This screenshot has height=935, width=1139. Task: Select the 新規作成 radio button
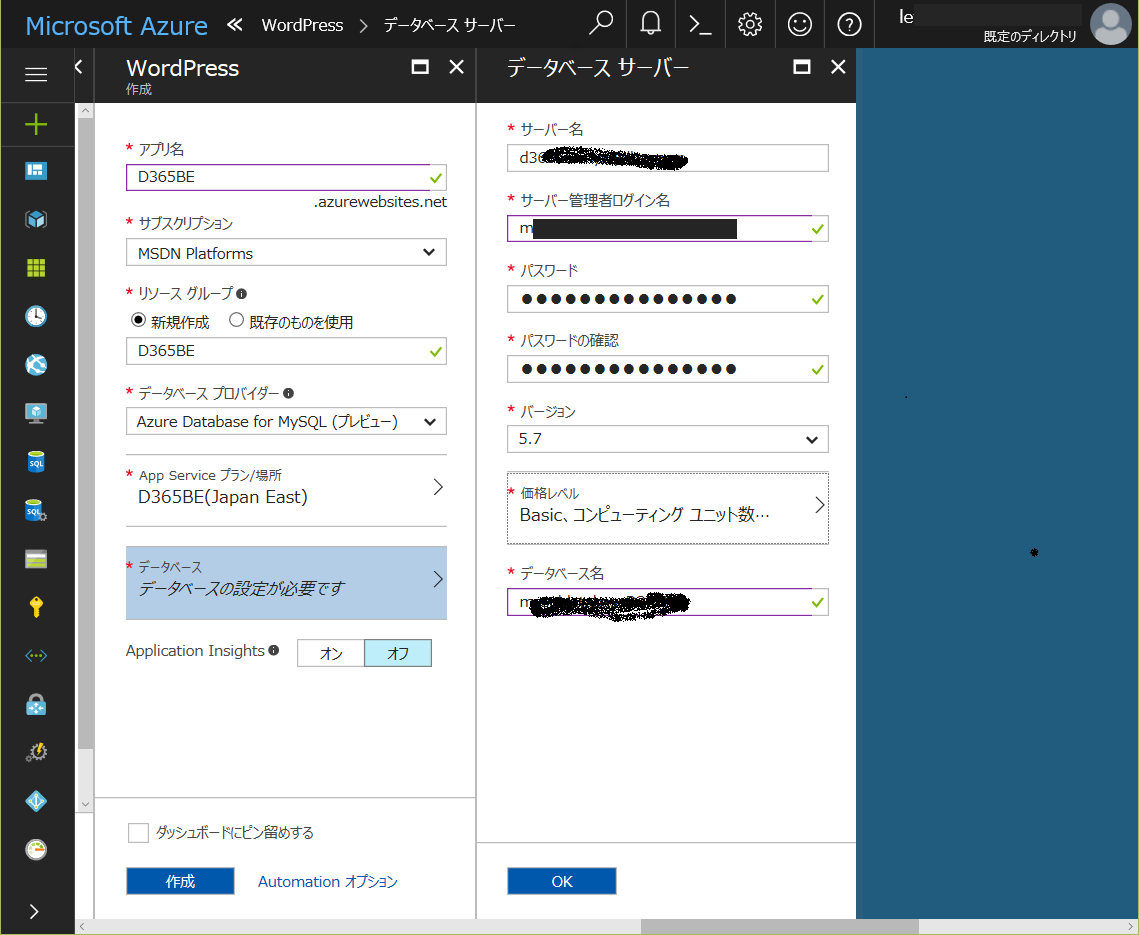click(x=138, y=320)
